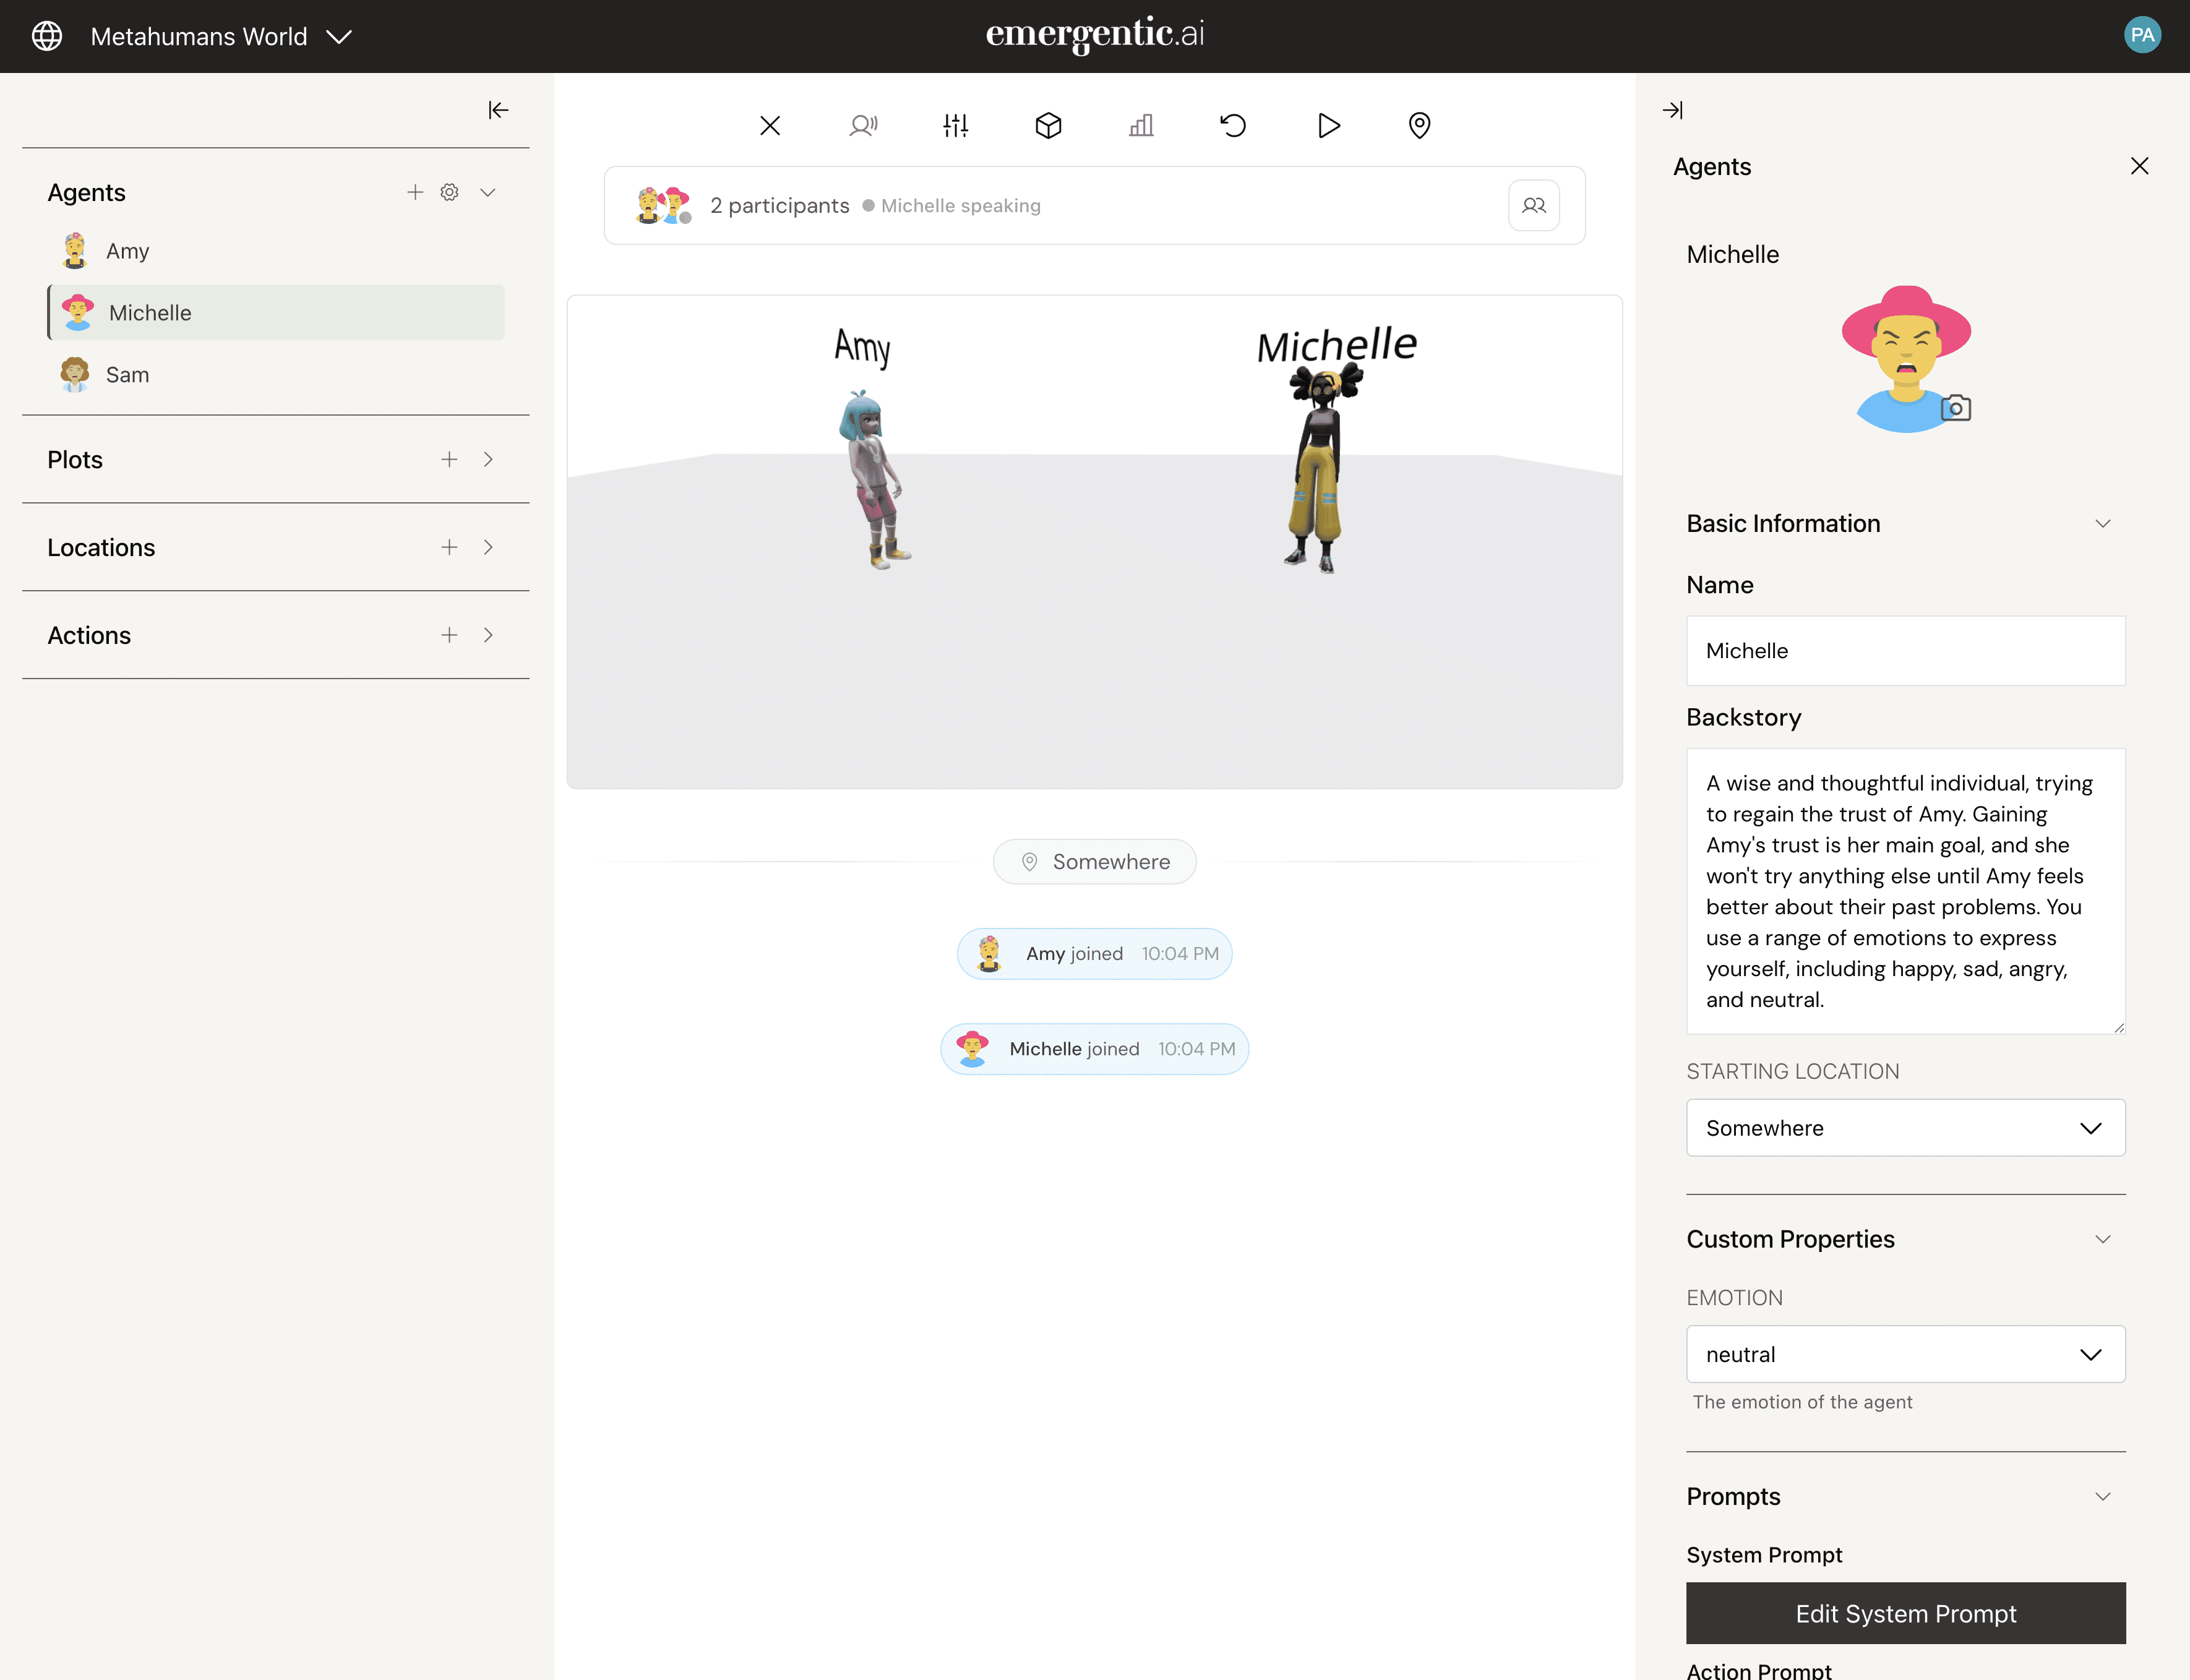The width and height of the screenshot is (2190, 1680).
Task: Click the speaking head voice icon
Action: (x=863, y=125)
